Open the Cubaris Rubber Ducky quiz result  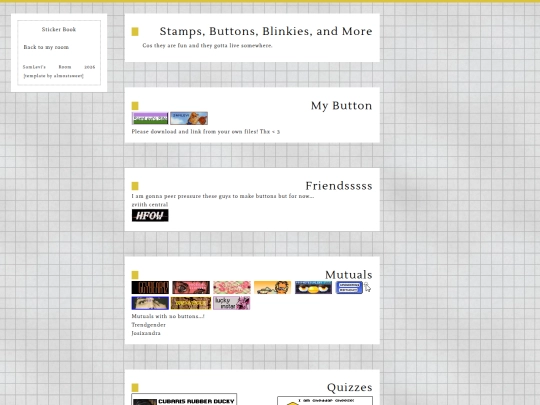(184, 399)
